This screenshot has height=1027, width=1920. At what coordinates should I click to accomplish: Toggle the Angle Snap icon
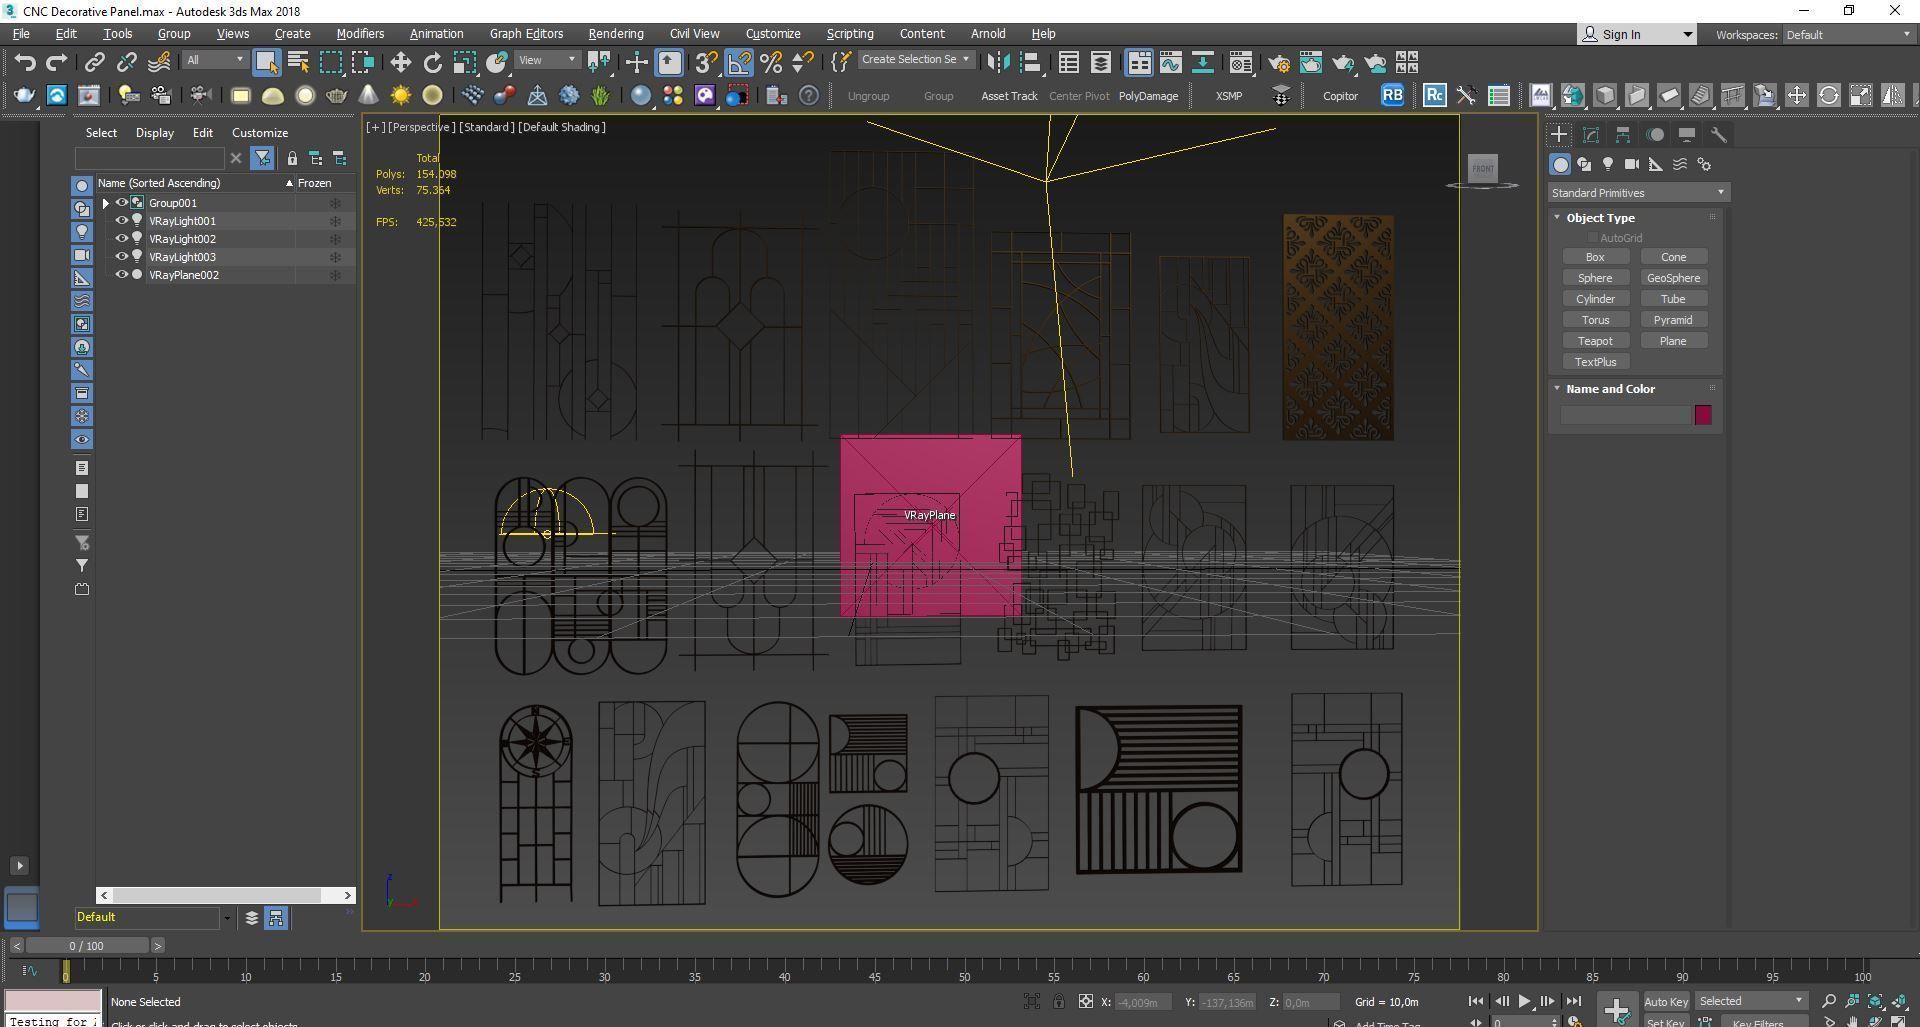click(x=739, y=62)
